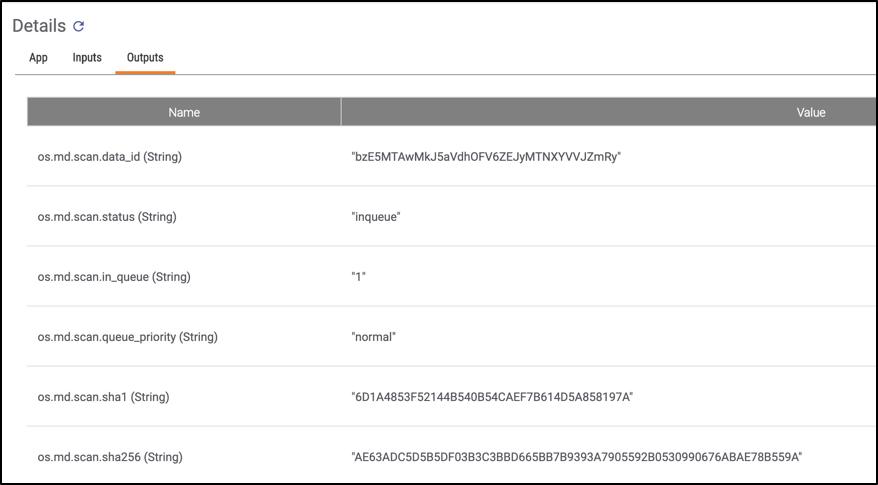Click the Name column header
The height and width of the screenshot is (485, 878).
point(184,112)
